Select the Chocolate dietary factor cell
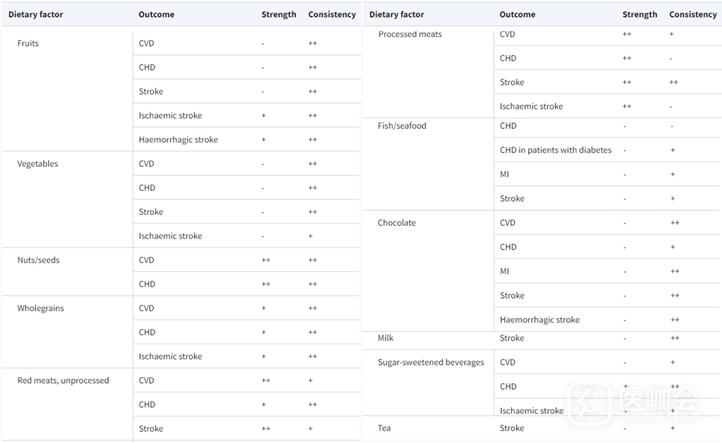 397,223
